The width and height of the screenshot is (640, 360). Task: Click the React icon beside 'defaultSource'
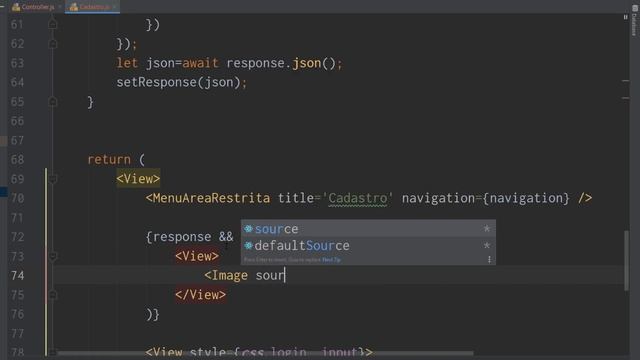coord(248,246)
